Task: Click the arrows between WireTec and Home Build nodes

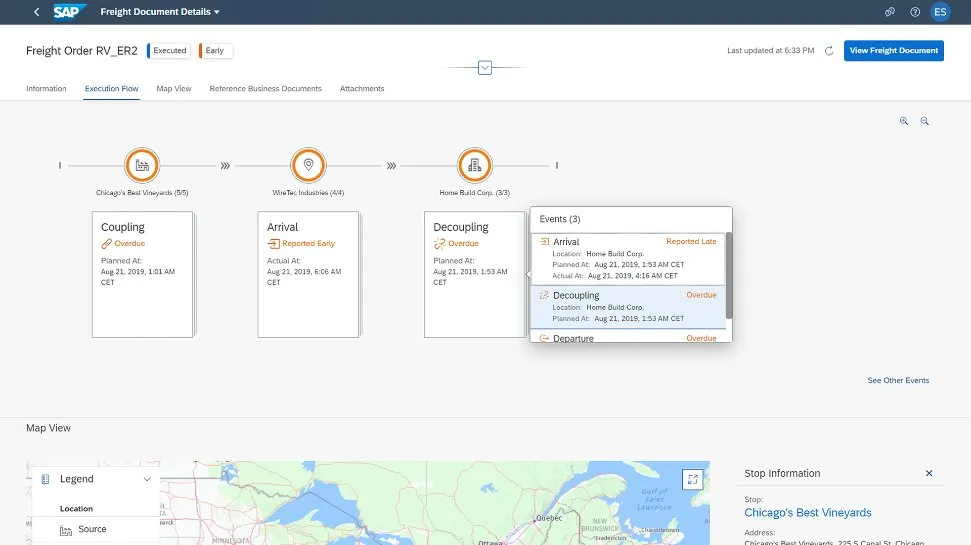Action: [391, 165]
